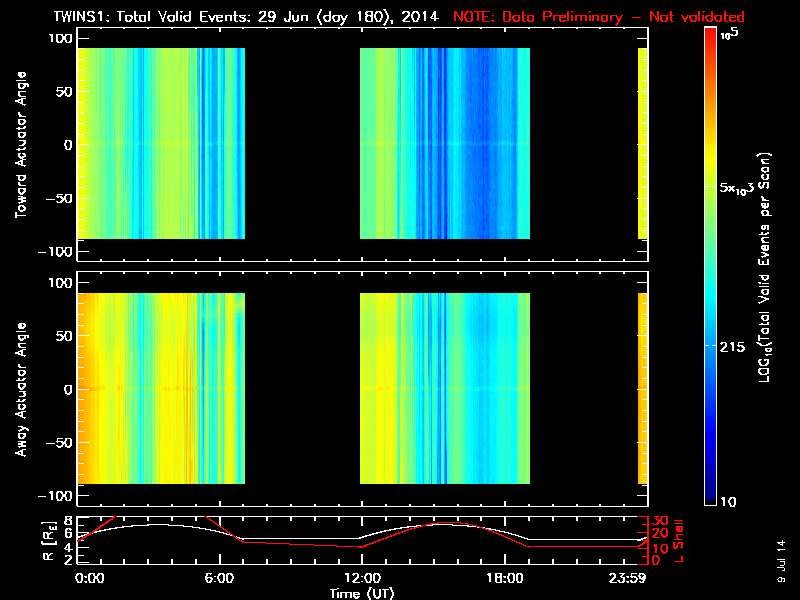Click the 0:00 time axis label
This screenshot has height=600, width=800.
coord(89,578)
